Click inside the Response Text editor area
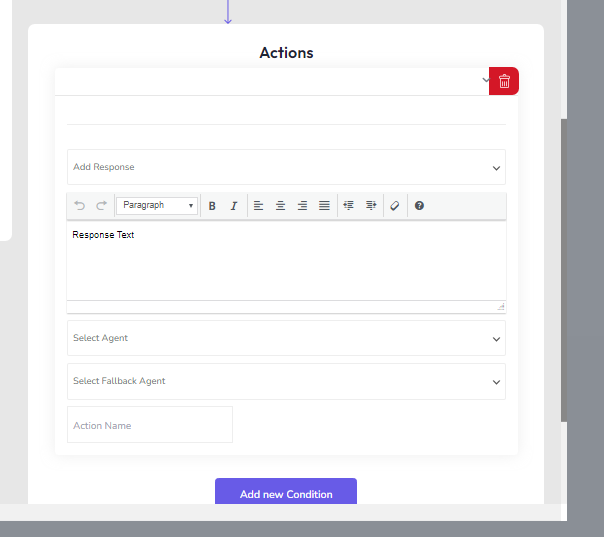The height and width of the screenshot is (537, 604). point(286,261)
